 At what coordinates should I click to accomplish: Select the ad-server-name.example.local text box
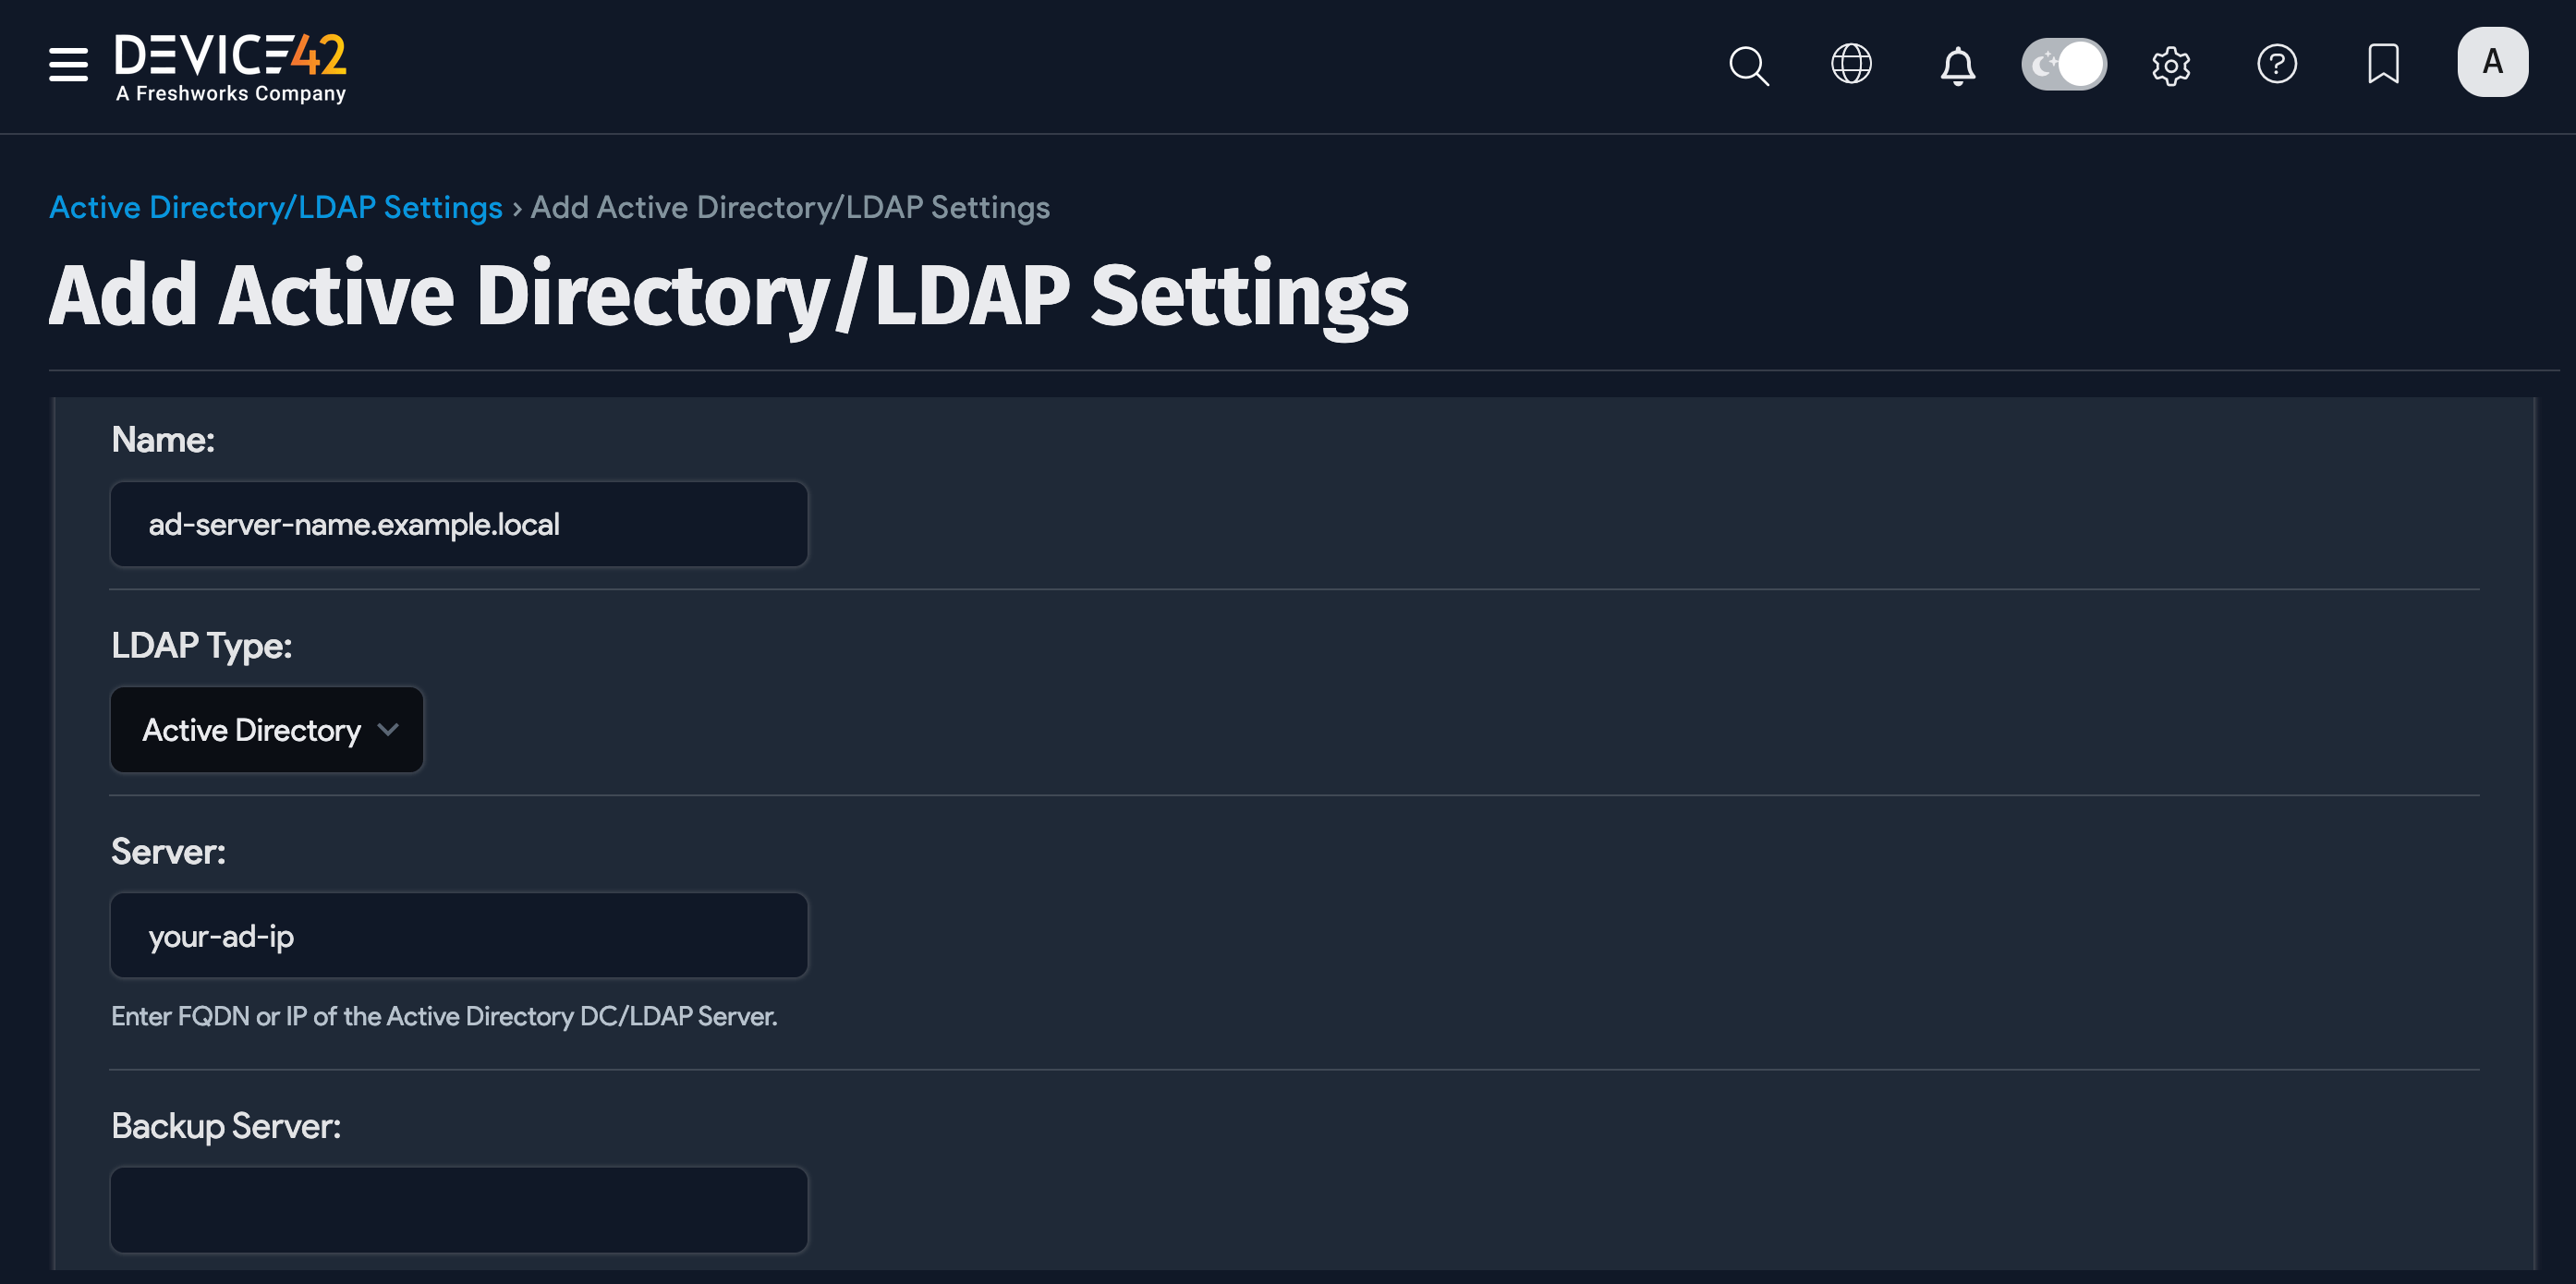(x=457, y=523)
